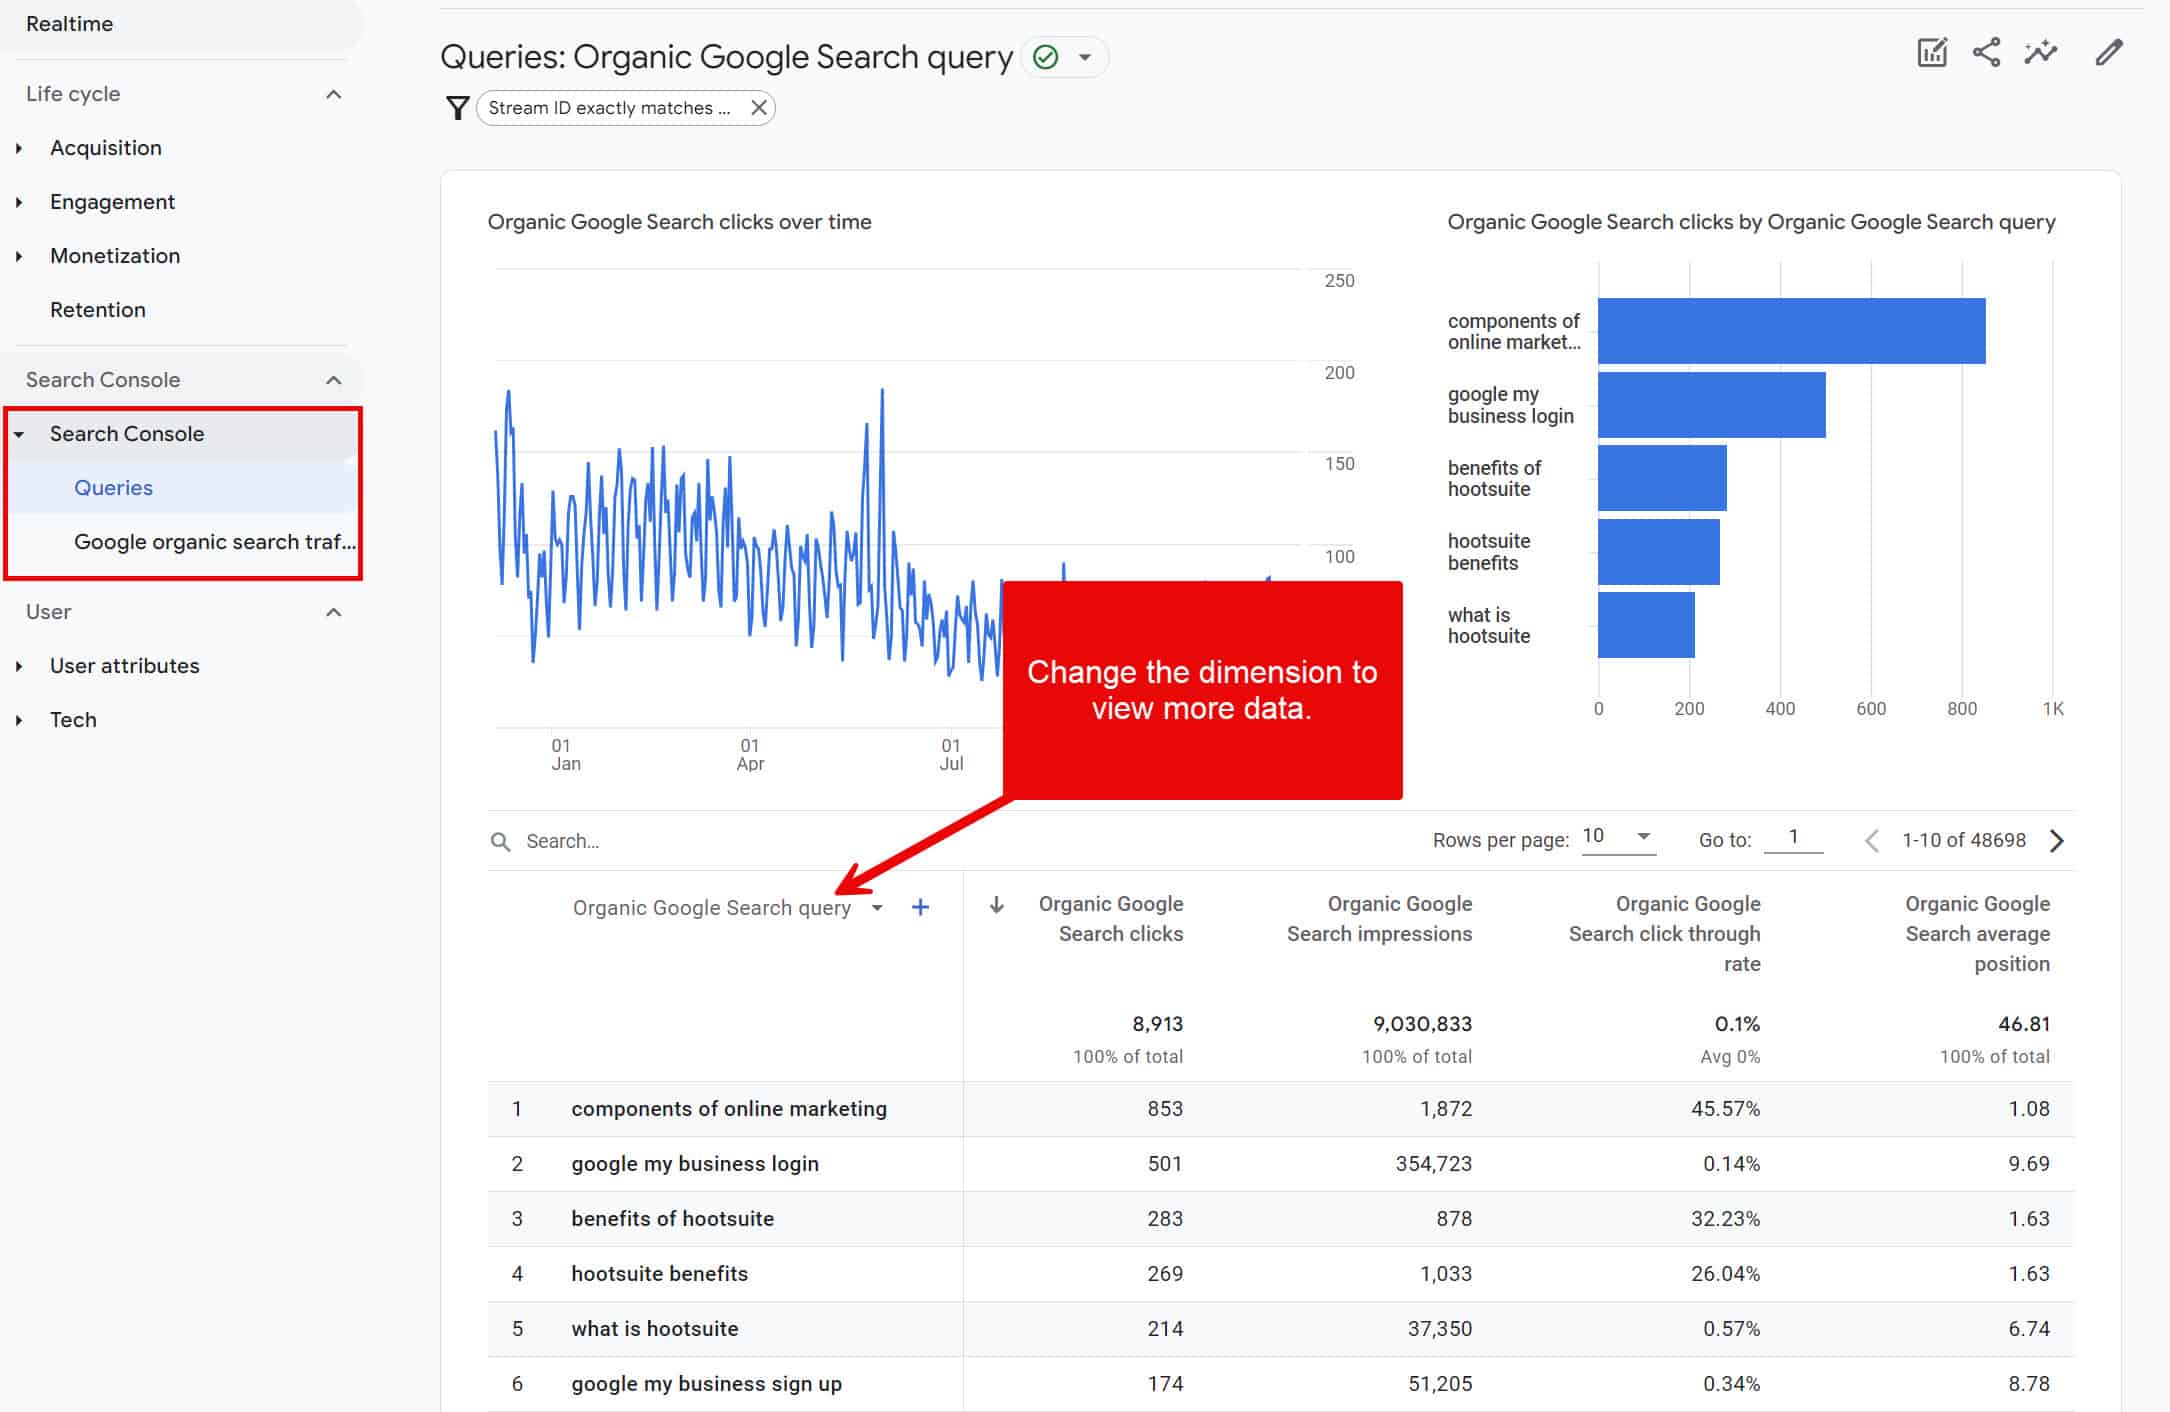Click the pencil edit report icon

coord(2109,53)
